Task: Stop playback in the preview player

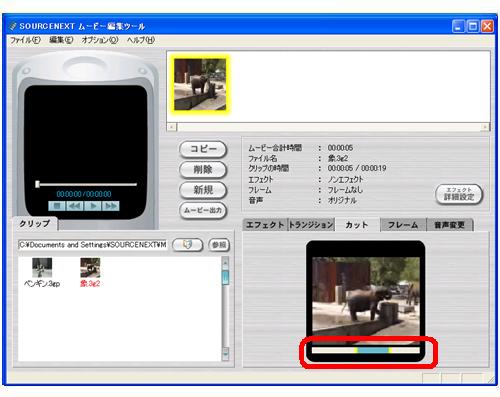Action: [x=57, y=206]
